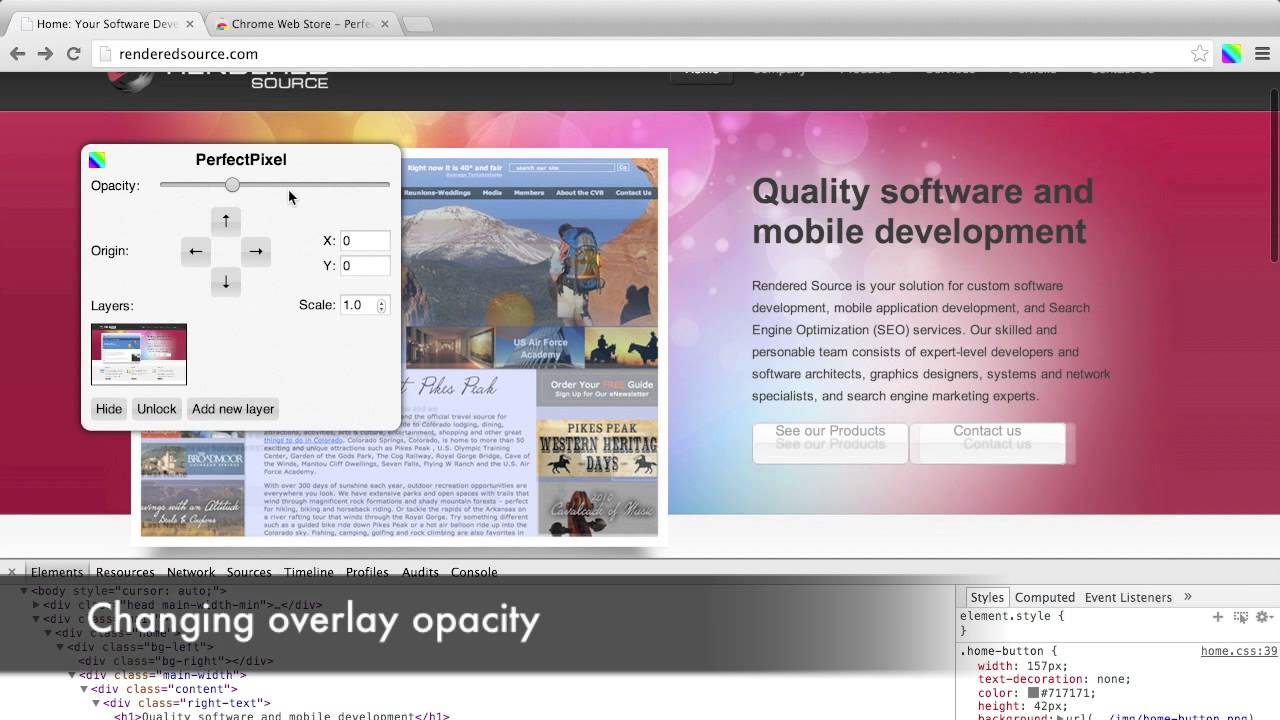Collapse the content div node

pos(84,689)
